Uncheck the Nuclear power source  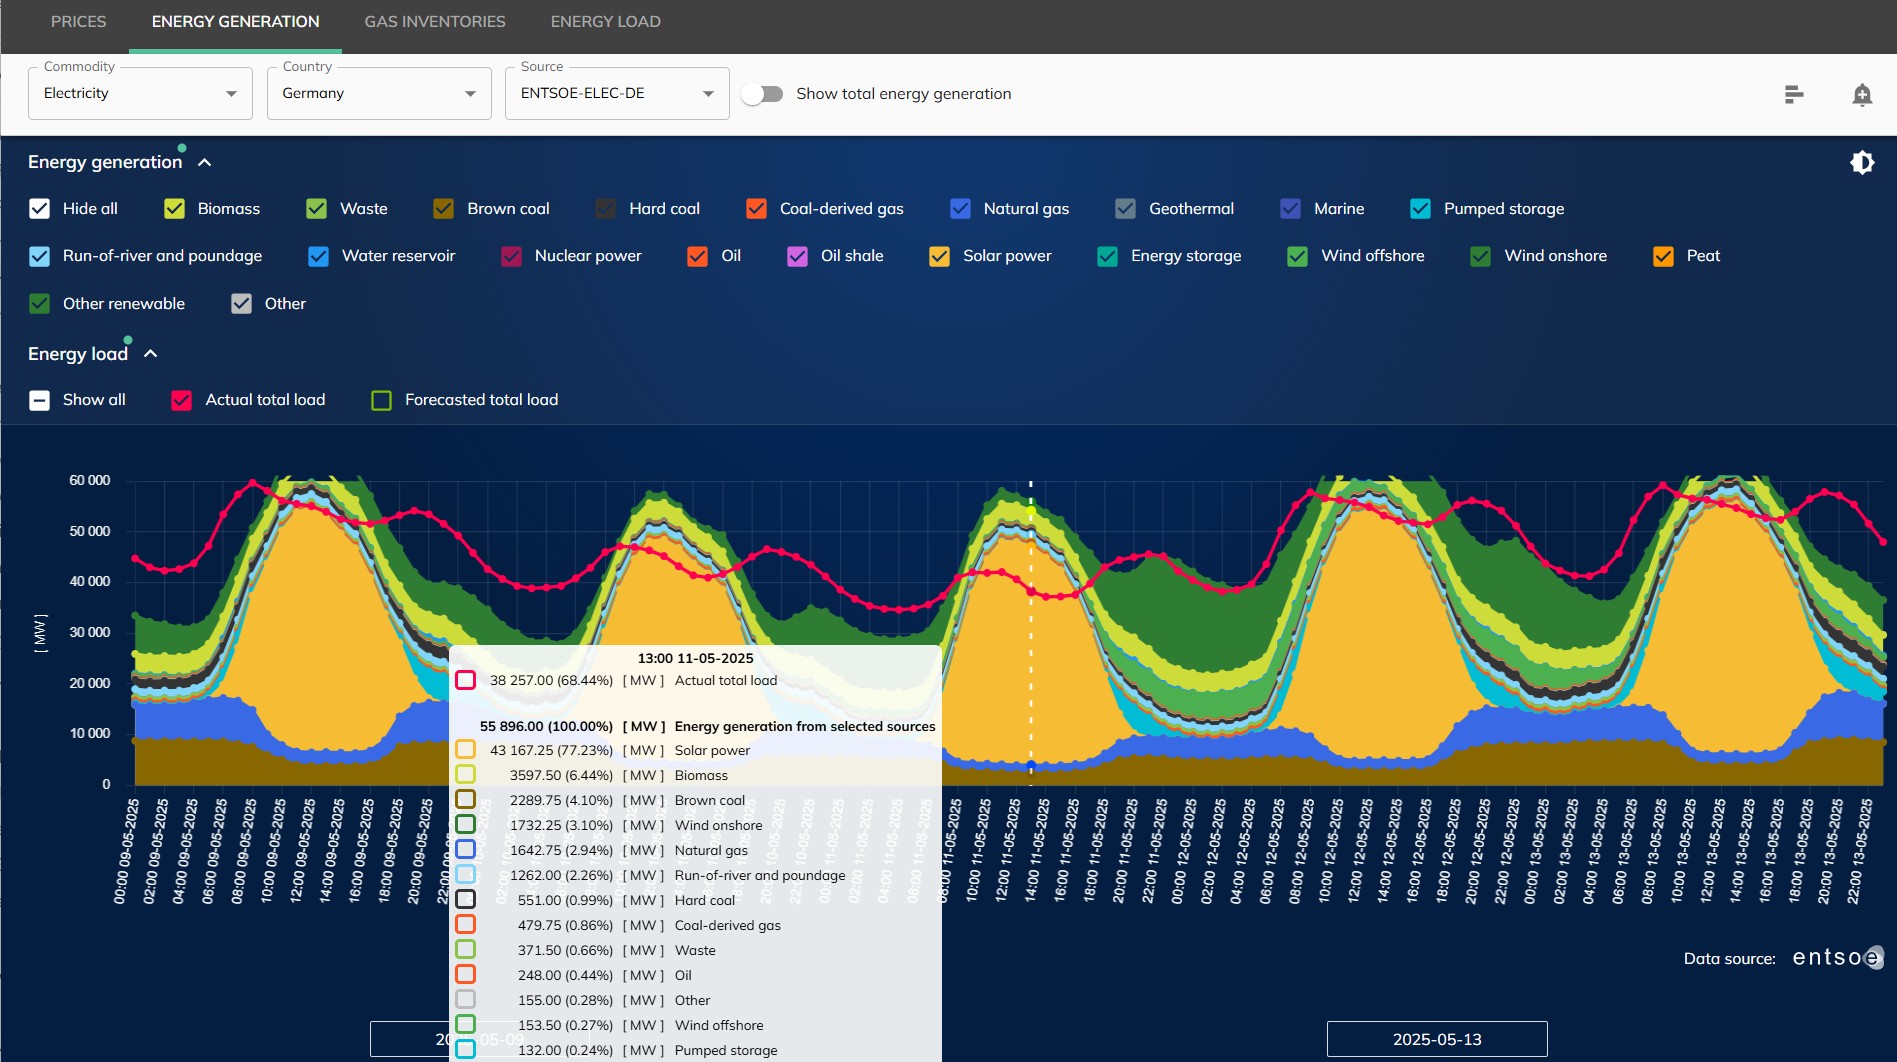click(x=511, y=256)
